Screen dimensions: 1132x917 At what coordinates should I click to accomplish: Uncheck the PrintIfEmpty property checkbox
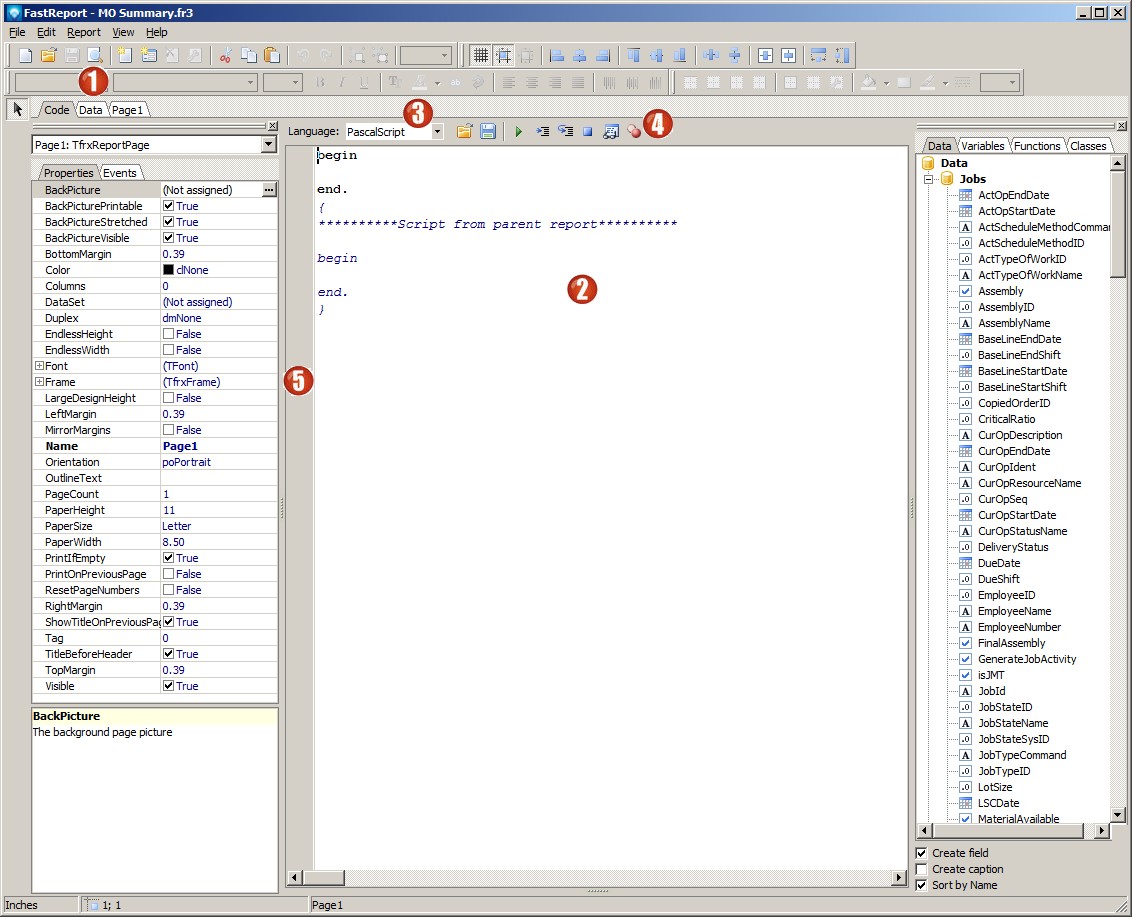[x=169, y=558]
